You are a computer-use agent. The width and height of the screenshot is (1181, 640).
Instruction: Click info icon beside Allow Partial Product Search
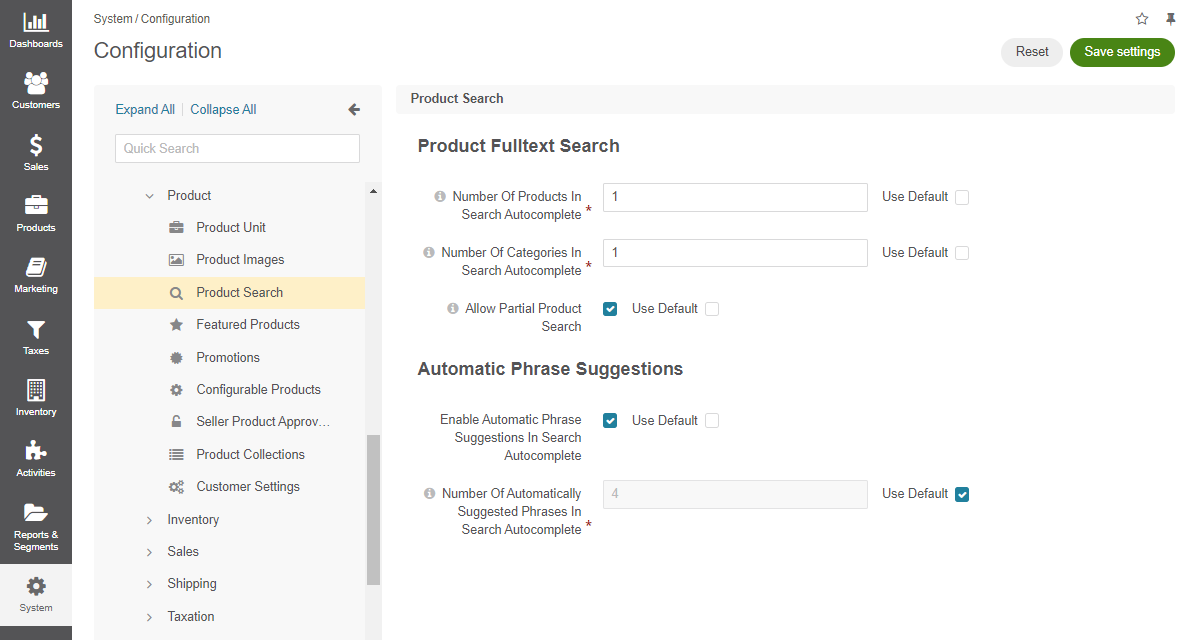tap(453, 309)
